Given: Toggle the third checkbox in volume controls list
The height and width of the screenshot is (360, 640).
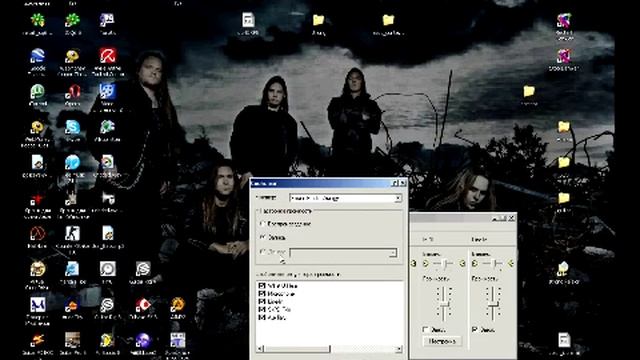Looking at the screenshot, I should click(262, 301).
